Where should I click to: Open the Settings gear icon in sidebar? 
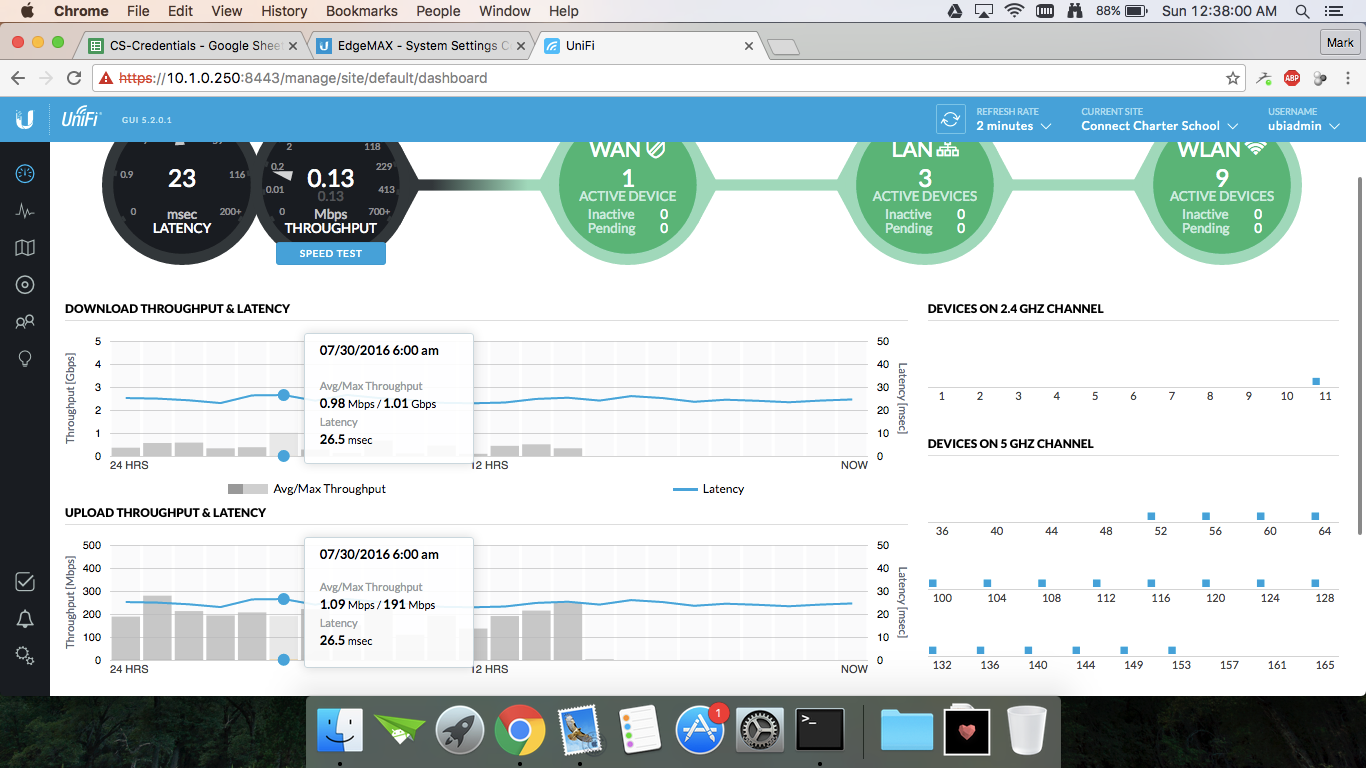(25, 656)
